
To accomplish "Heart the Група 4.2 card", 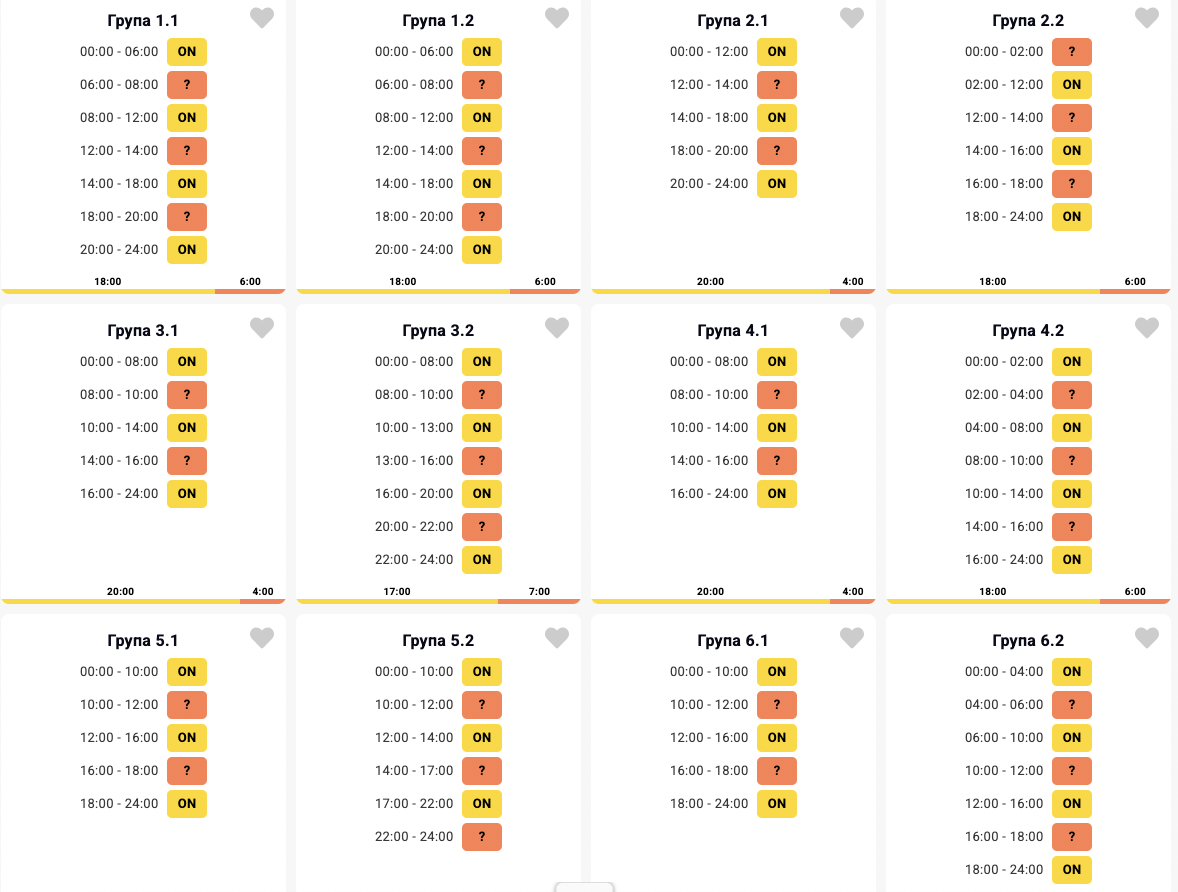I will coord(1146,328).
